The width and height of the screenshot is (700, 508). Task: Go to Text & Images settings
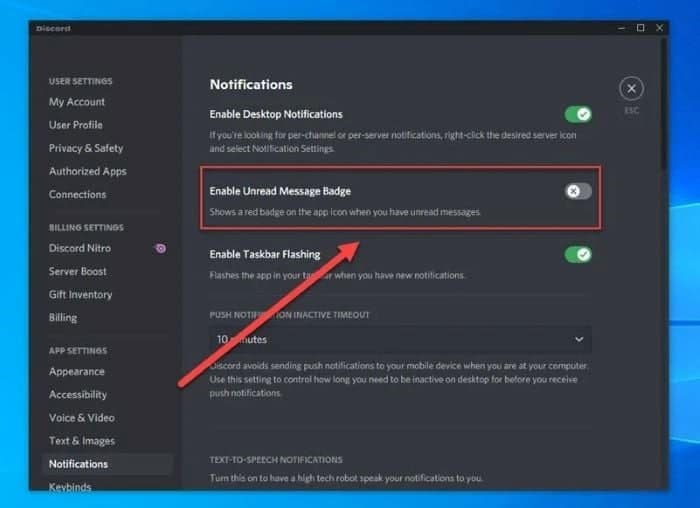click(x=82, y=441)
